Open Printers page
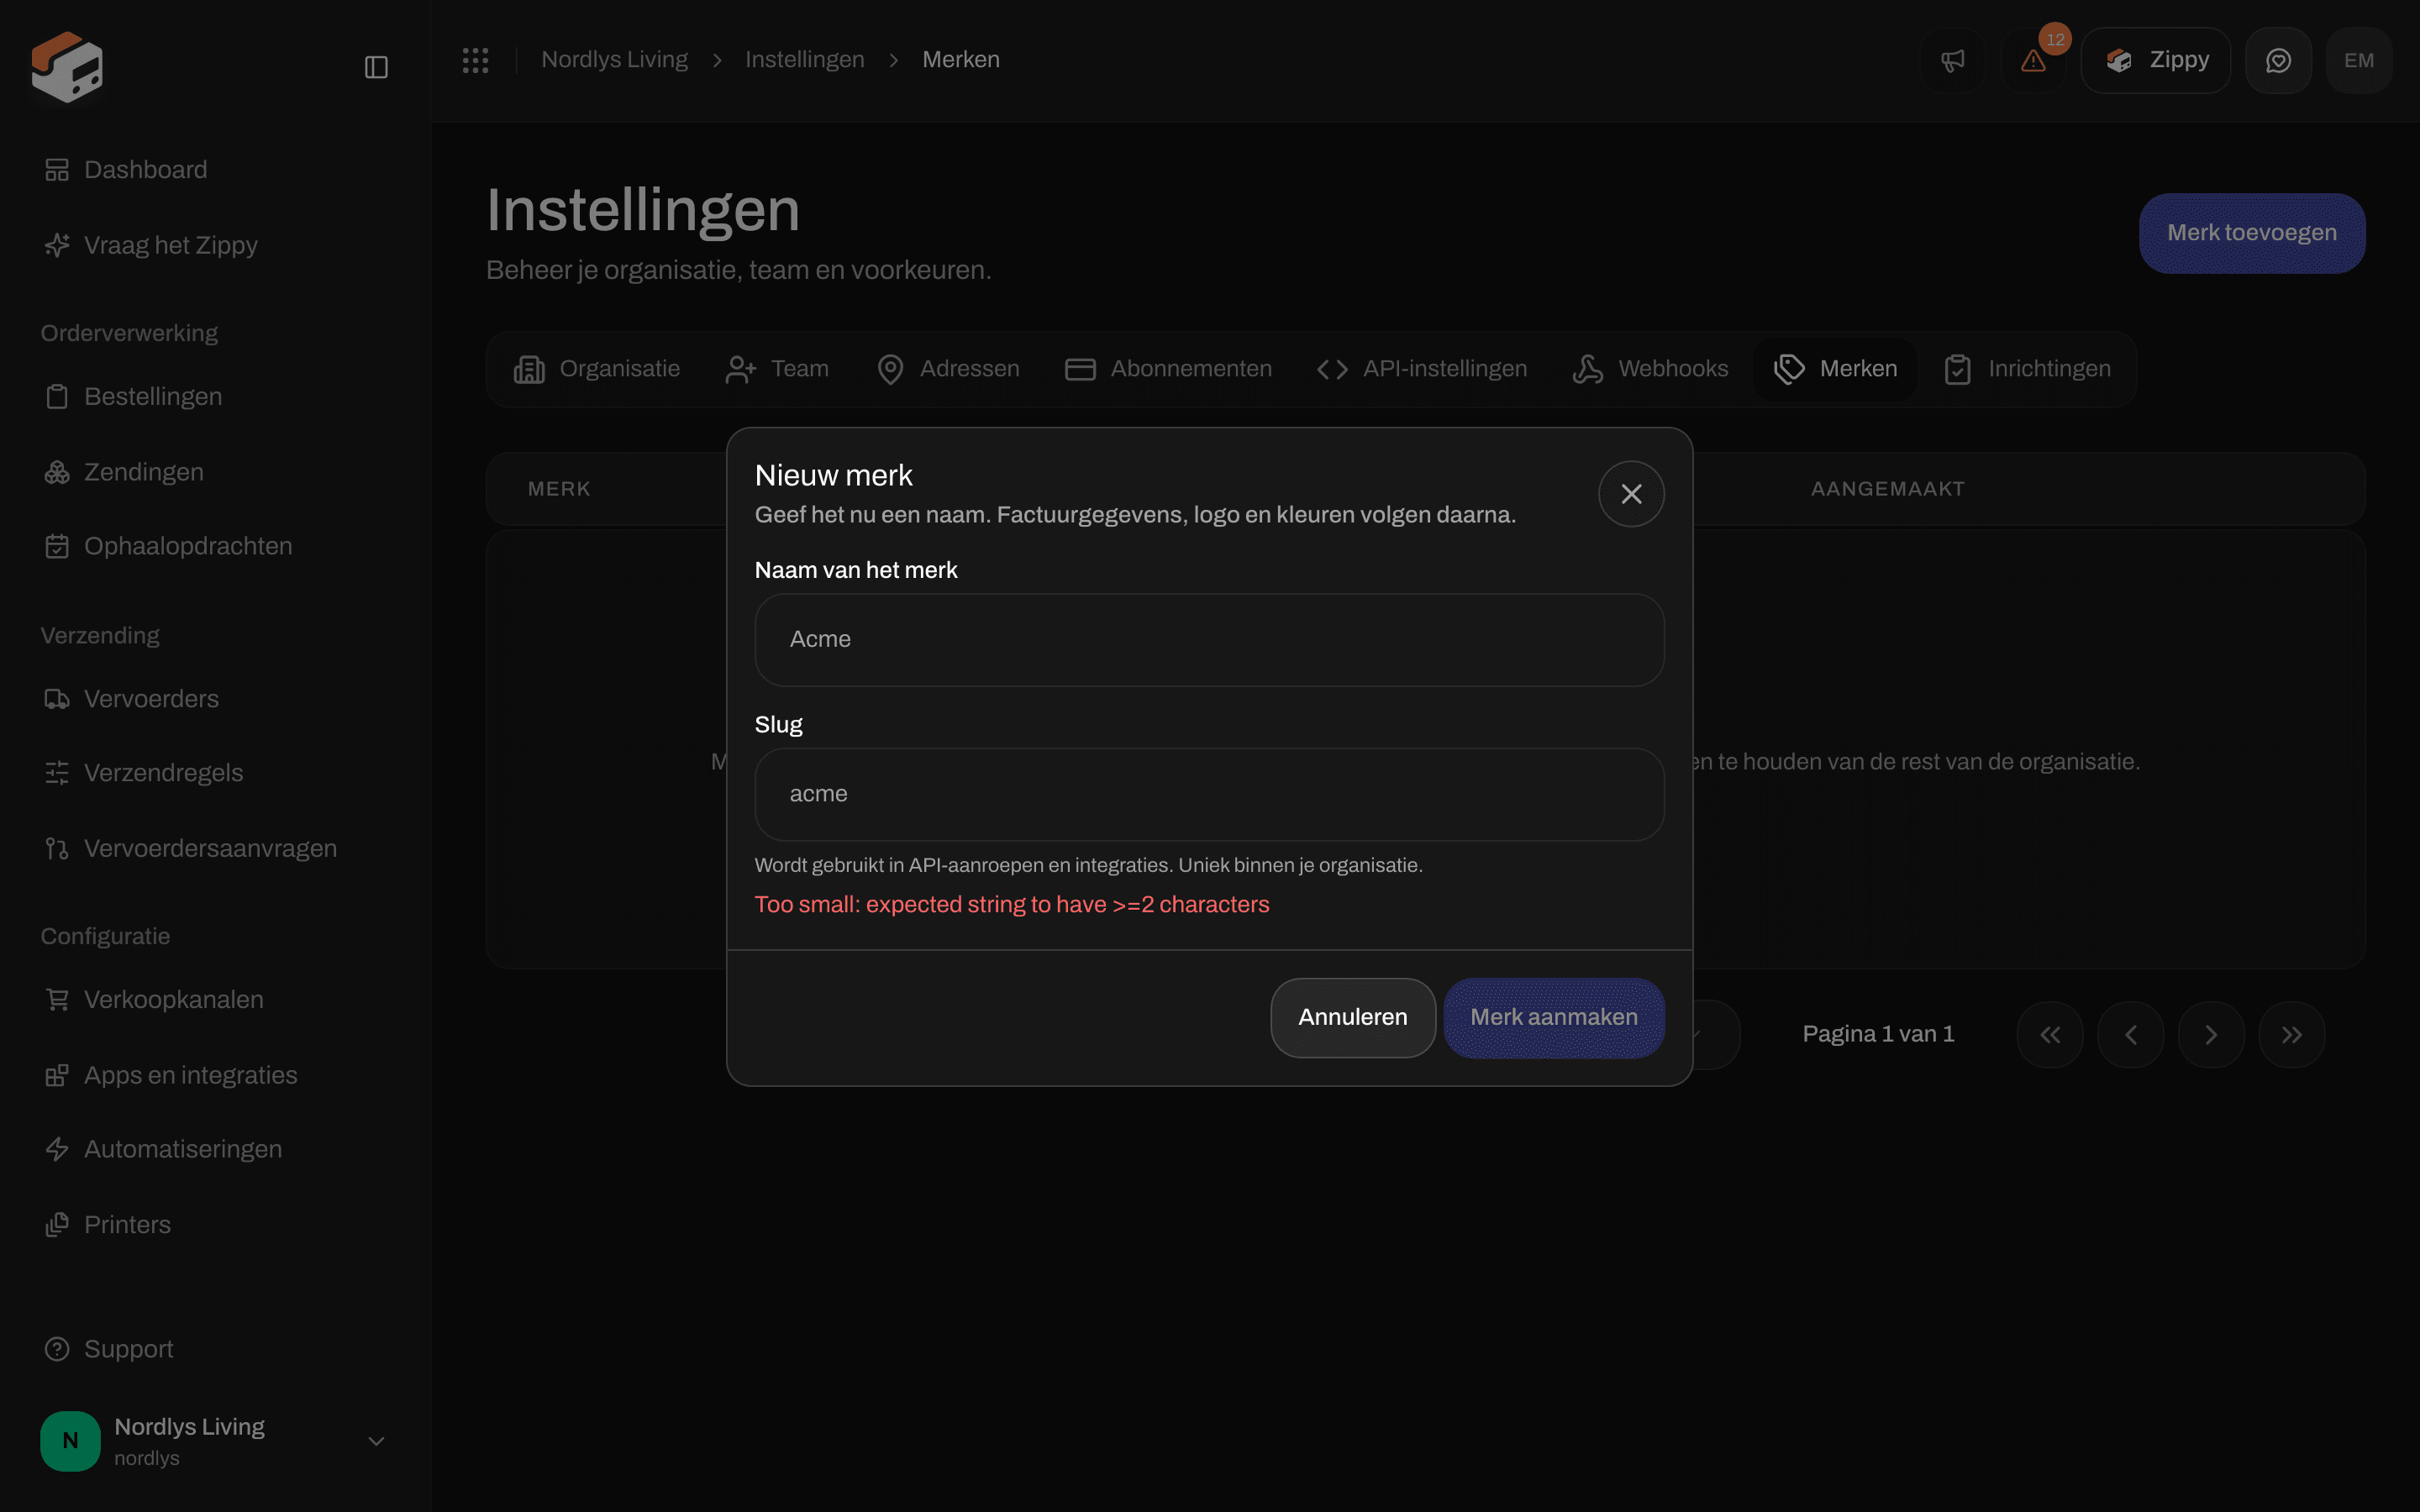 pyautogui.click(x=215, y=1225)
